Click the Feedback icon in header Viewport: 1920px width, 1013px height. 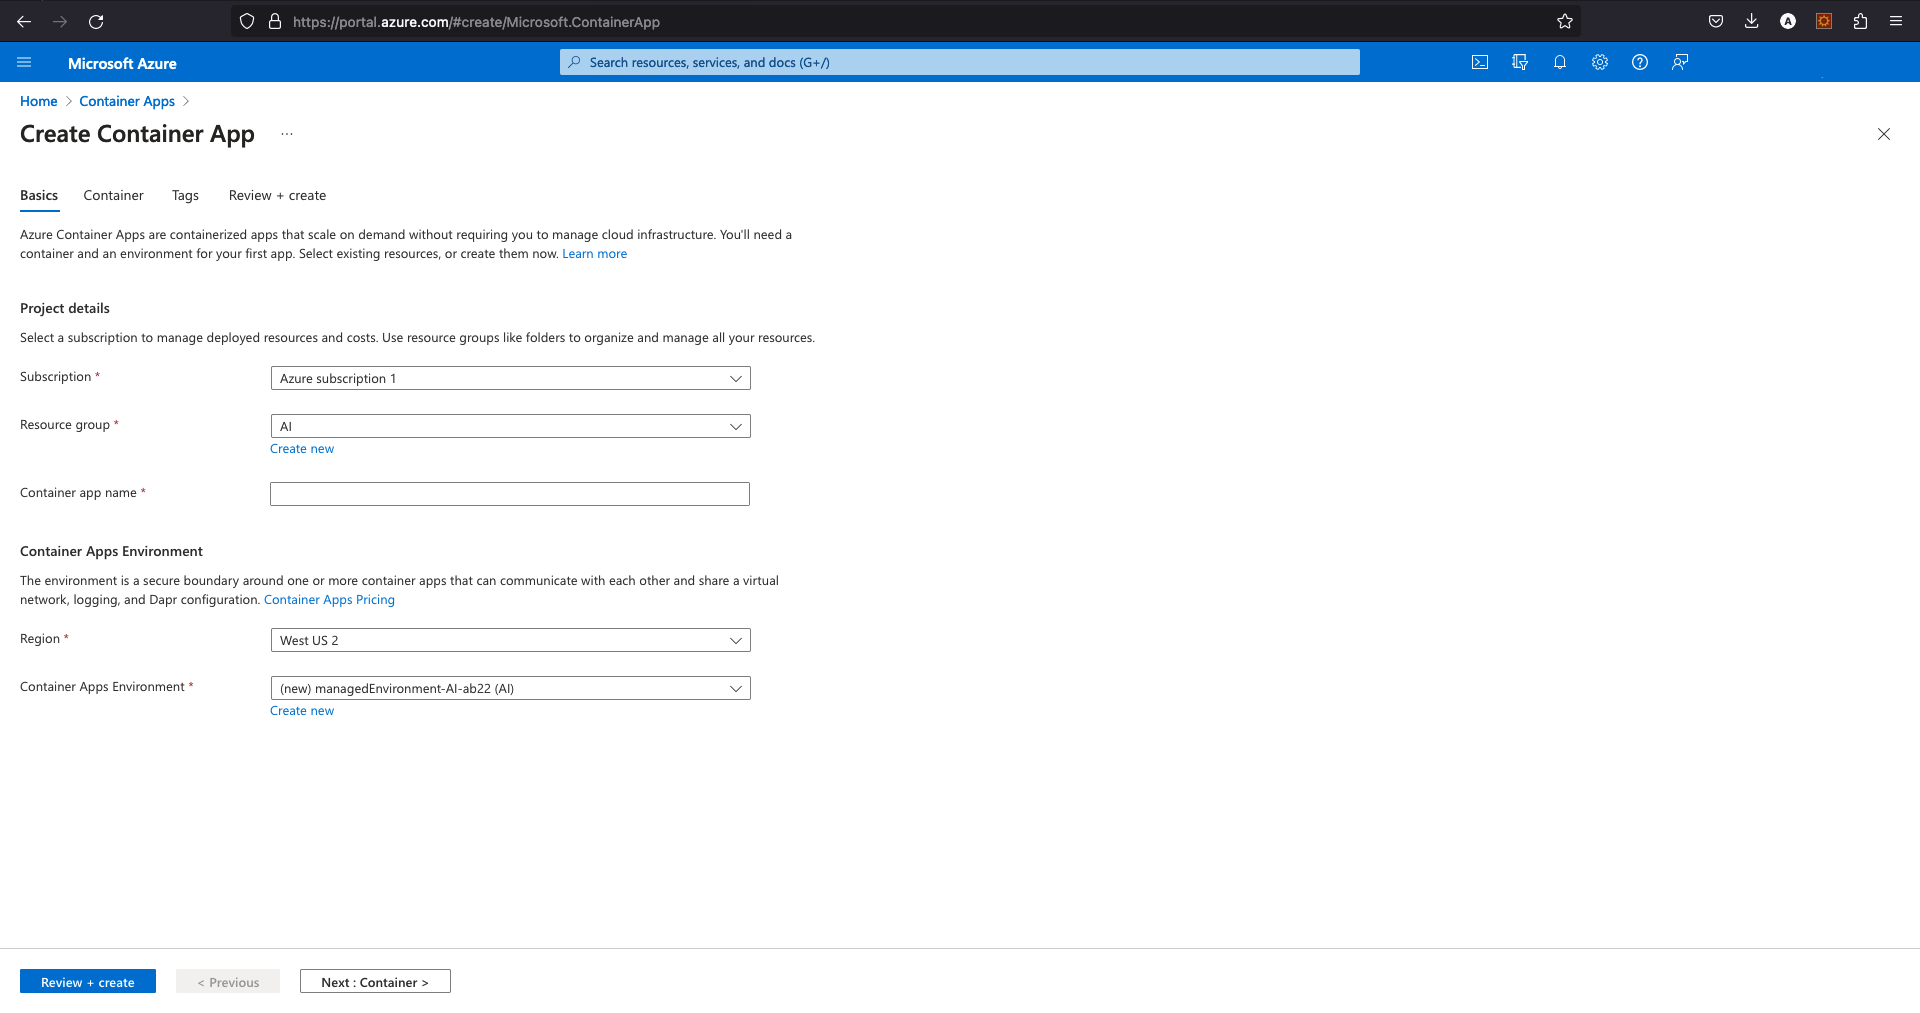tap(1680, 62)
